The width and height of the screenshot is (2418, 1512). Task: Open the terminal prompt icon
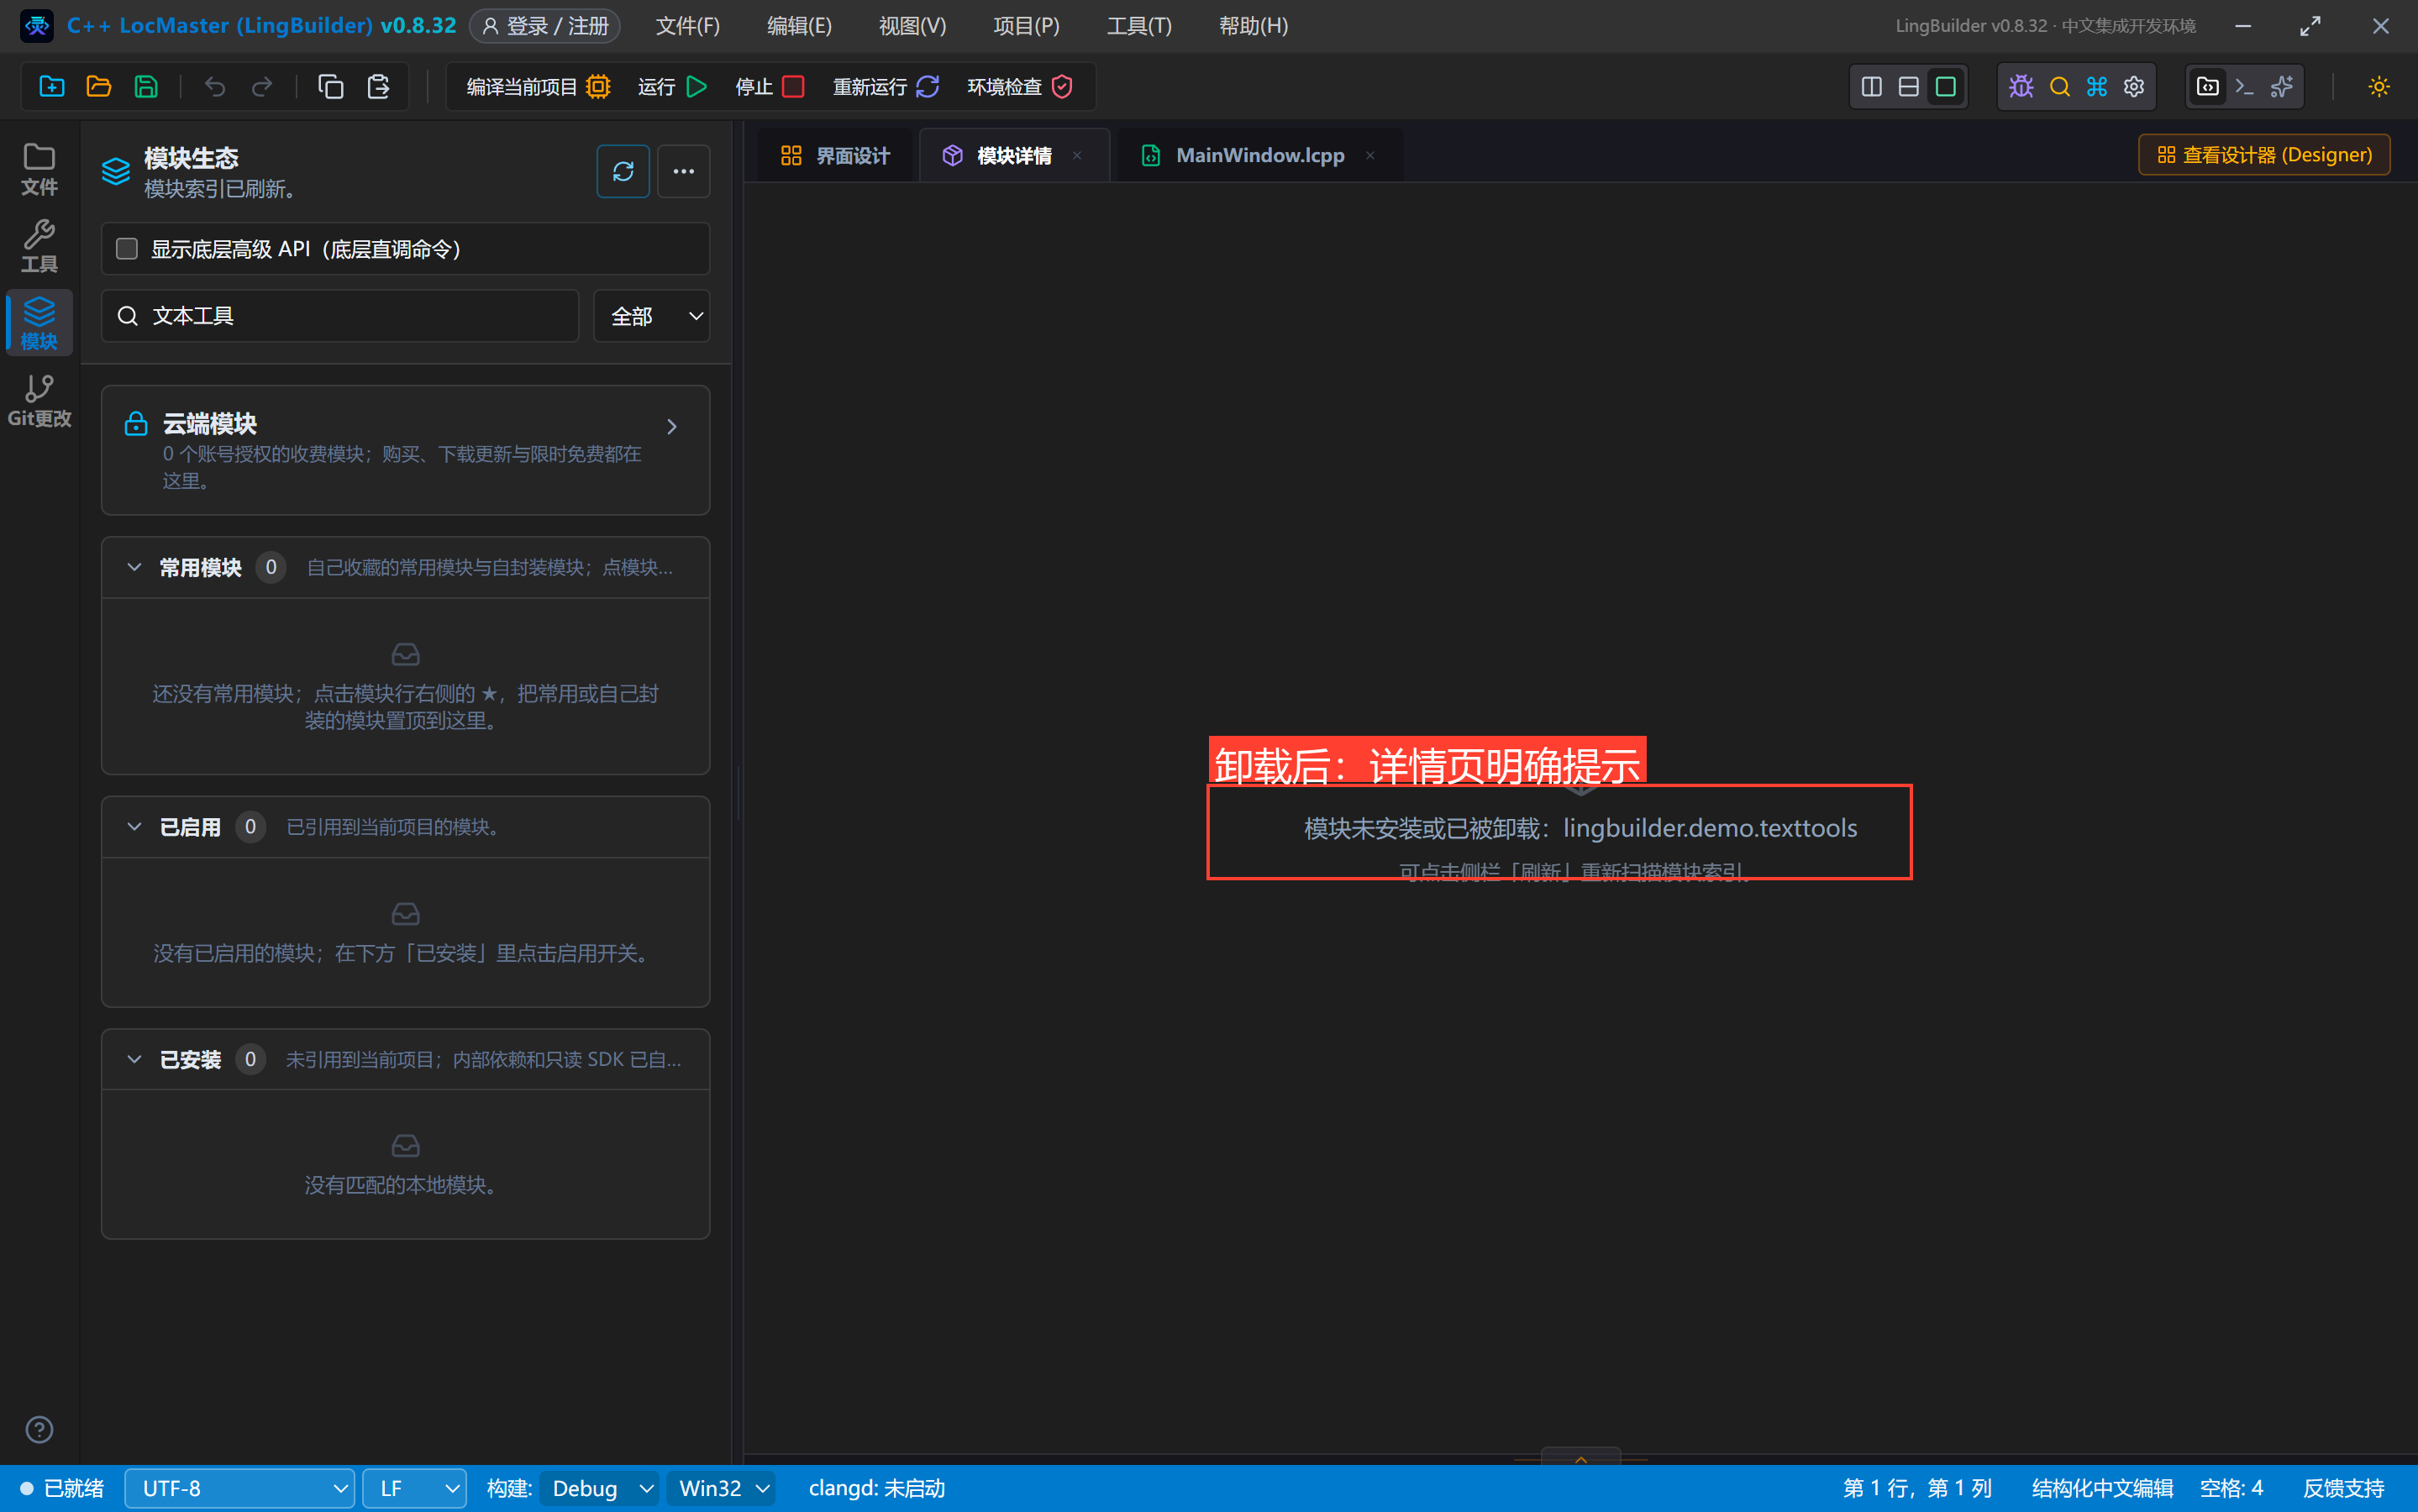point(2245,87)
